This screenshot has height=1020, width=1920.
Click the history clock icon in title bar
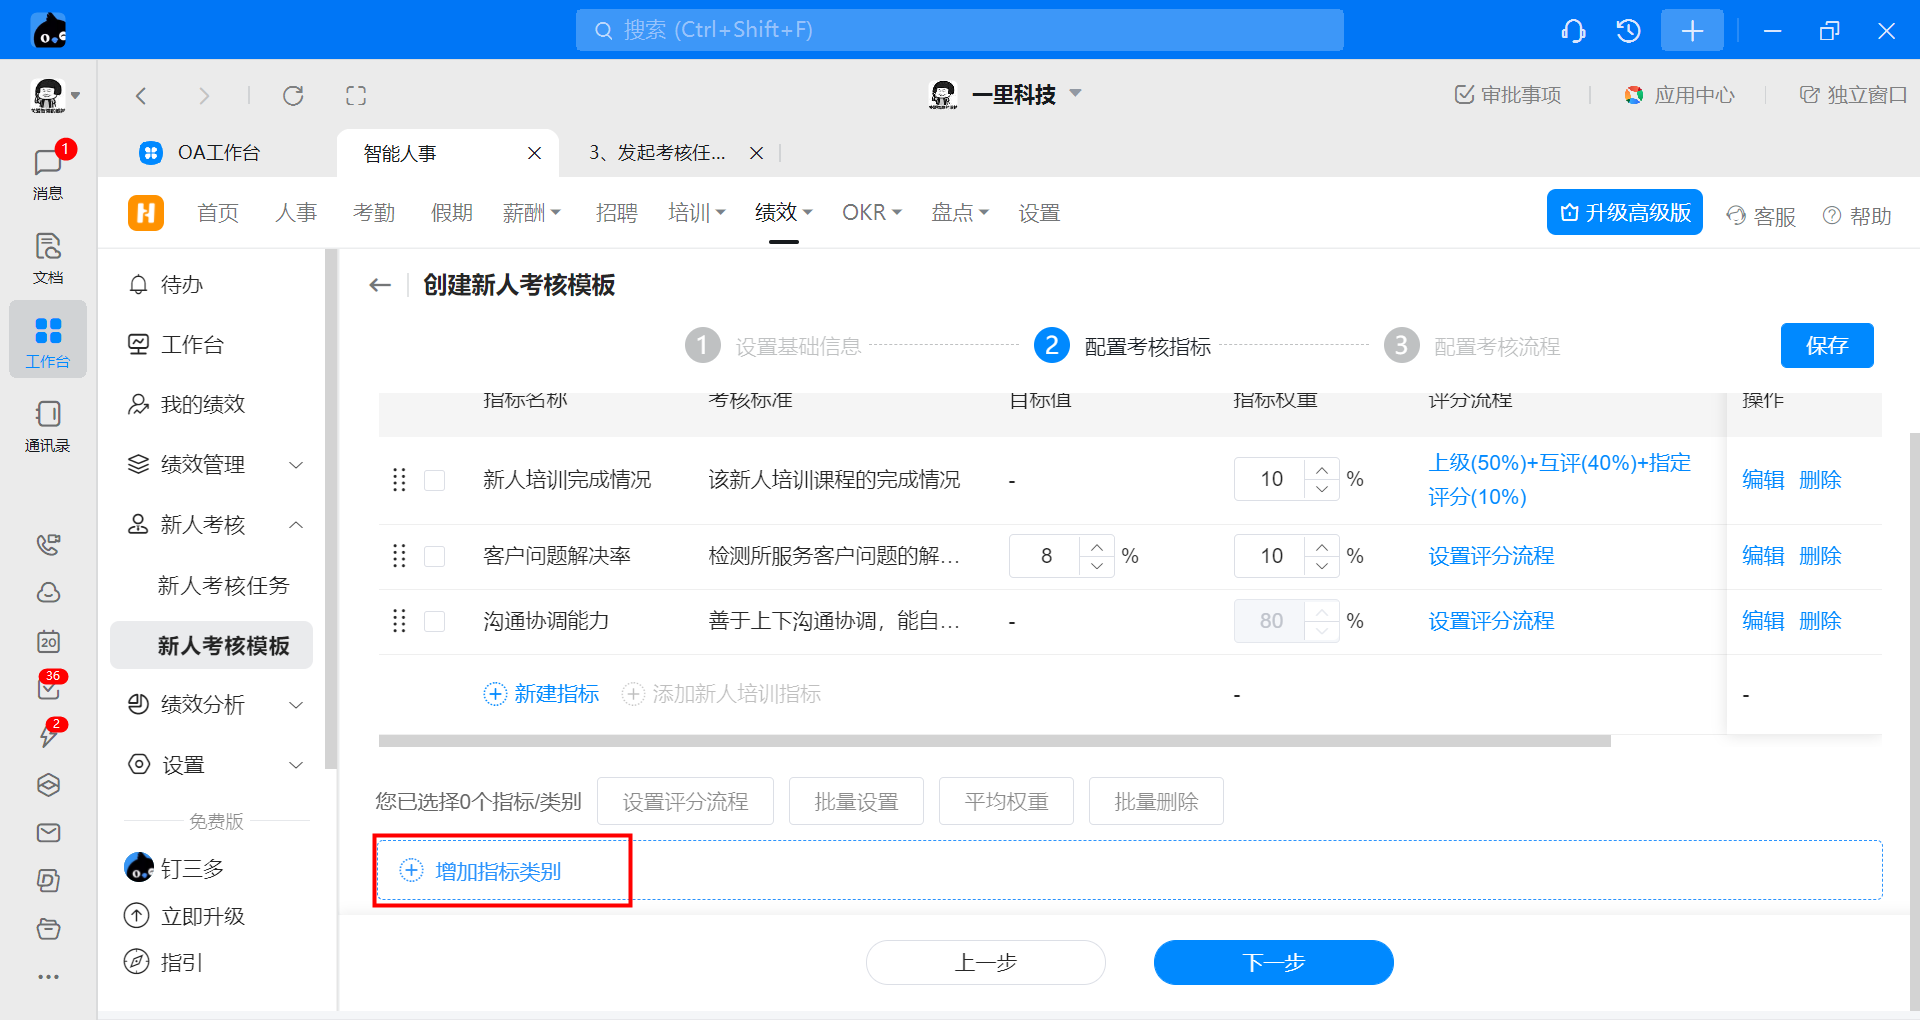(x=1628, y=31)
